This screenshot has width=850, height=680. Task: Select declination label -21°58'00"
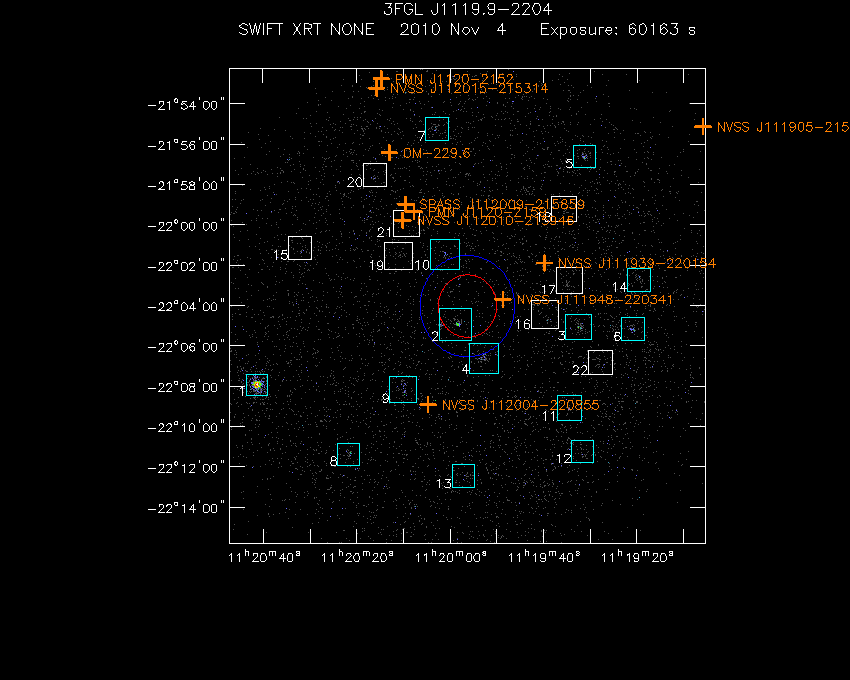click(185, 185)
